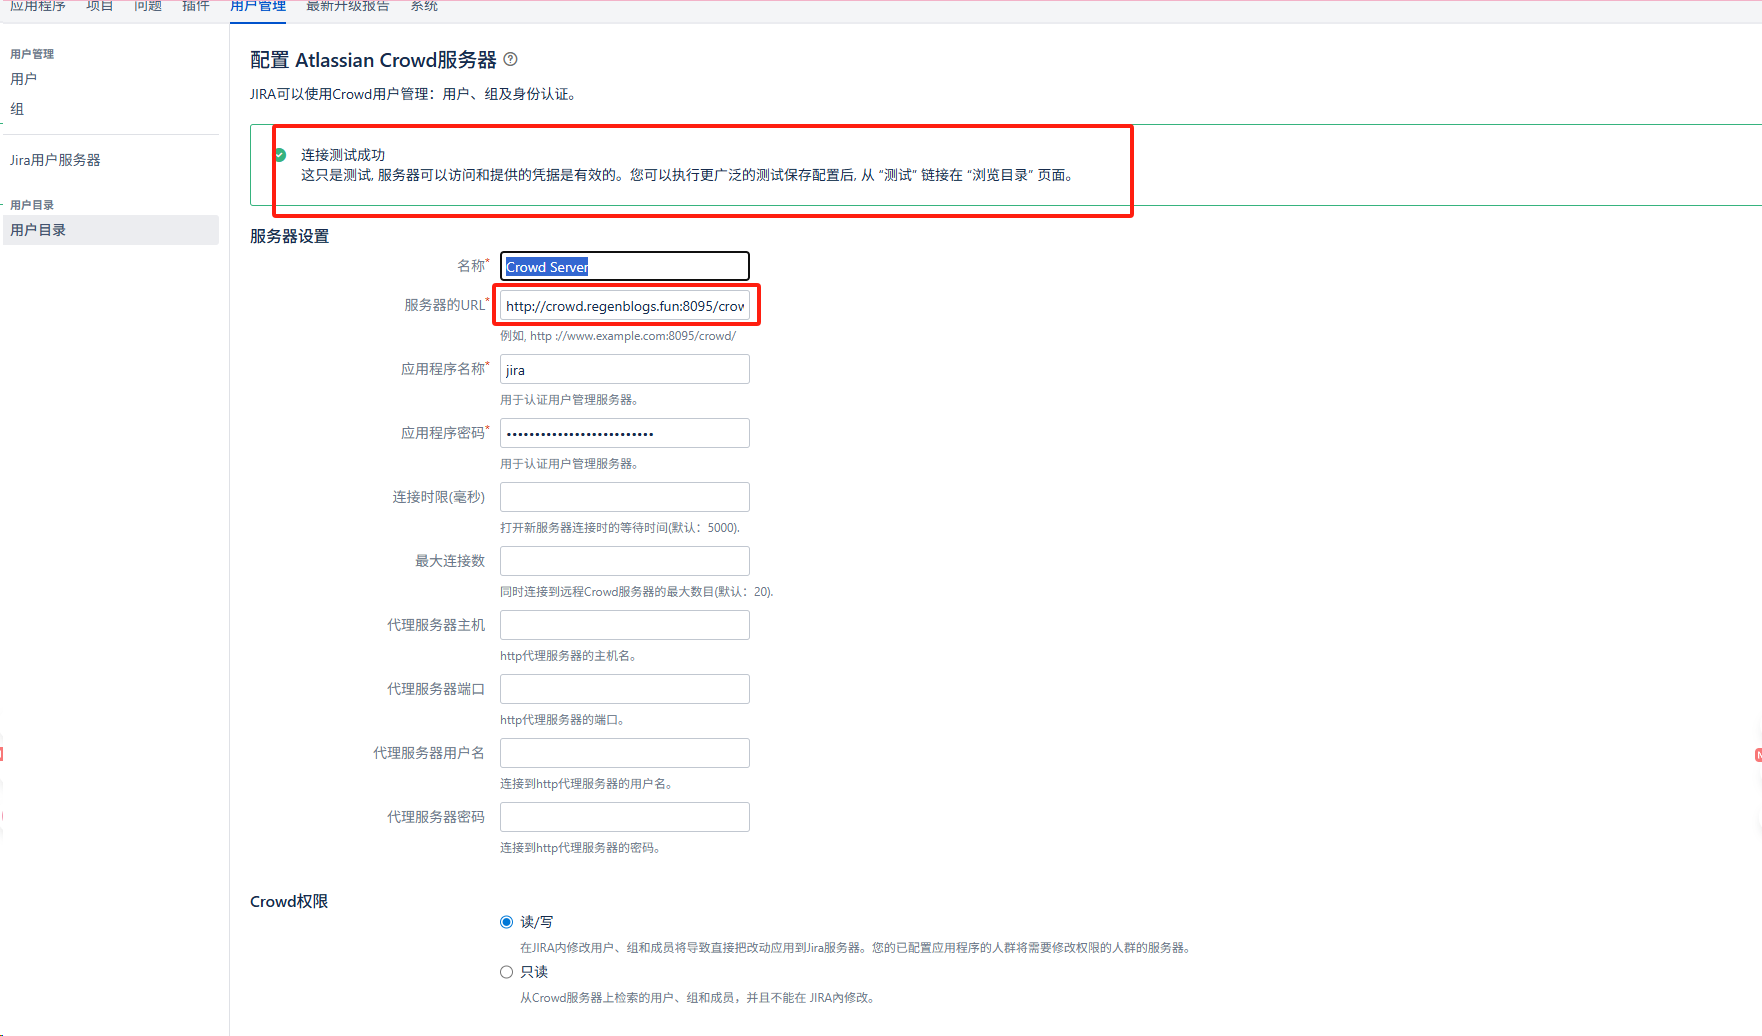
Task: Click the 代理服务器端口 input field
Action: point(625,689)
